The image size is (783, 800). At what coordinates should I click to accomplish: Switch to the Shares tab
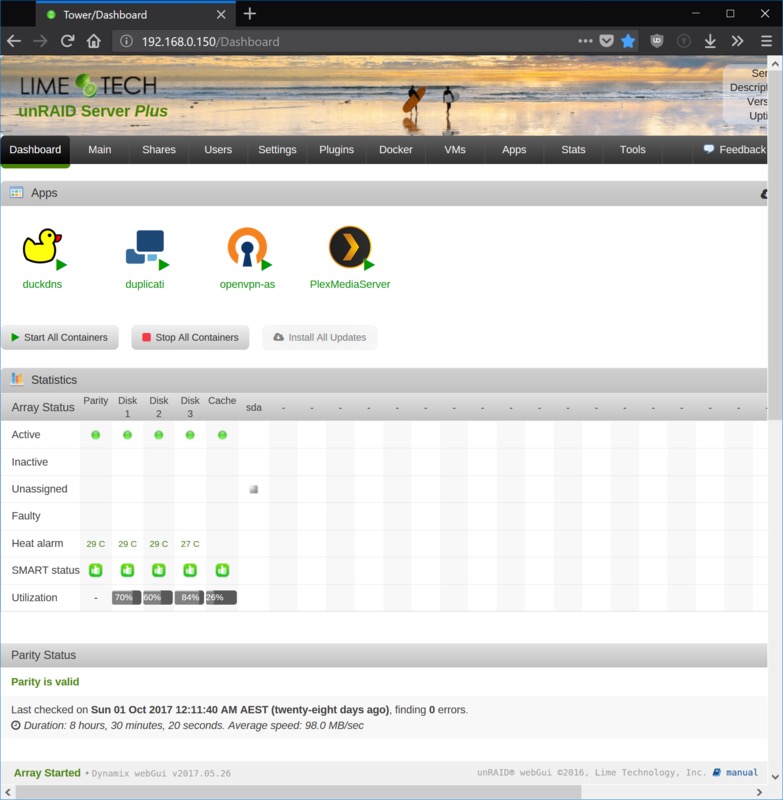(x=159, y=149)
